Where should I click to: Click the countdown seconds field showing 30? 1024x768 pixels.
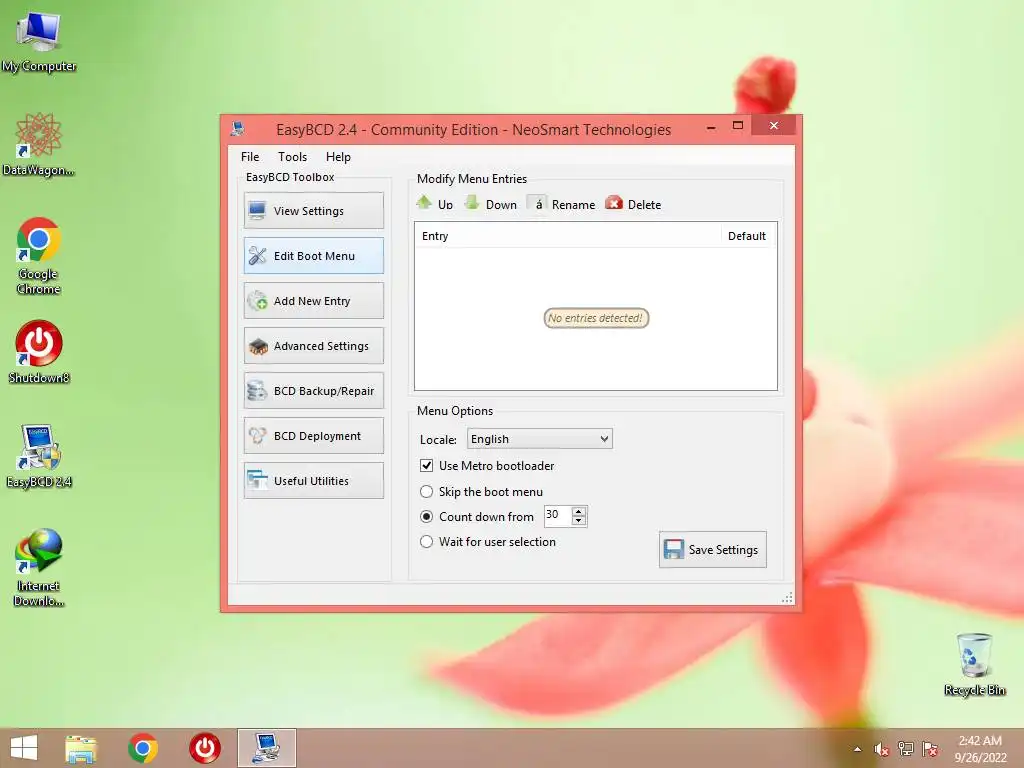(x=558, y=515)
